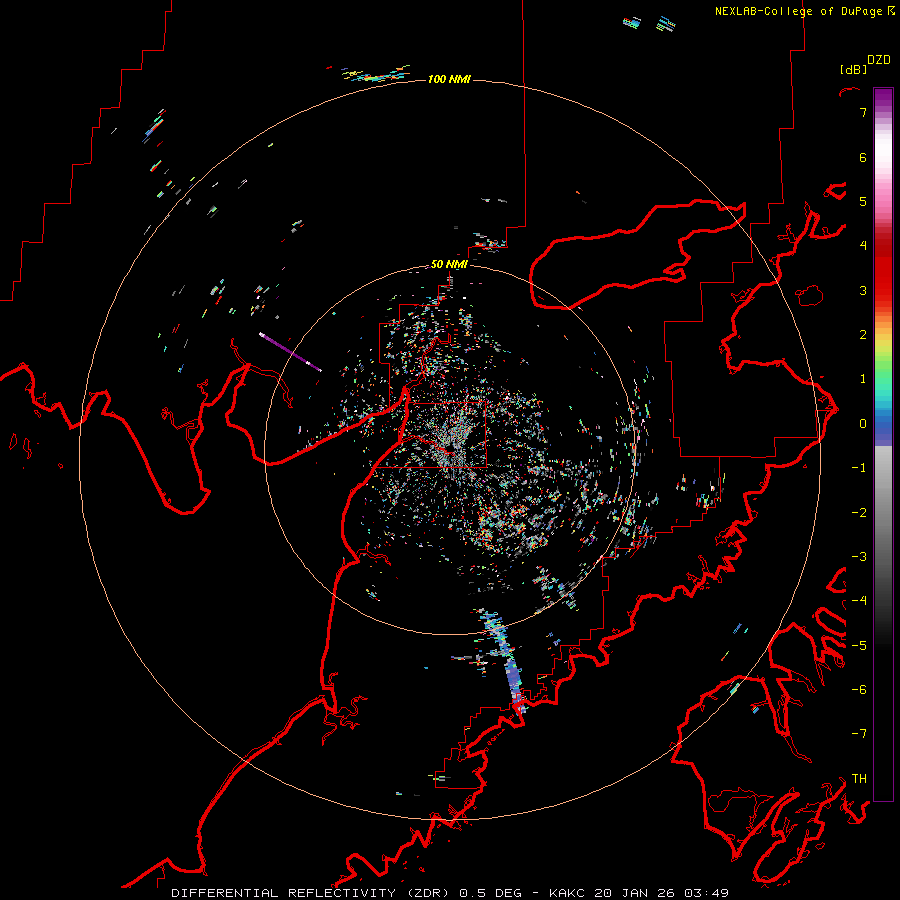Select the 4 value on the color scale
900x900 pixels.
click(863, 246)
